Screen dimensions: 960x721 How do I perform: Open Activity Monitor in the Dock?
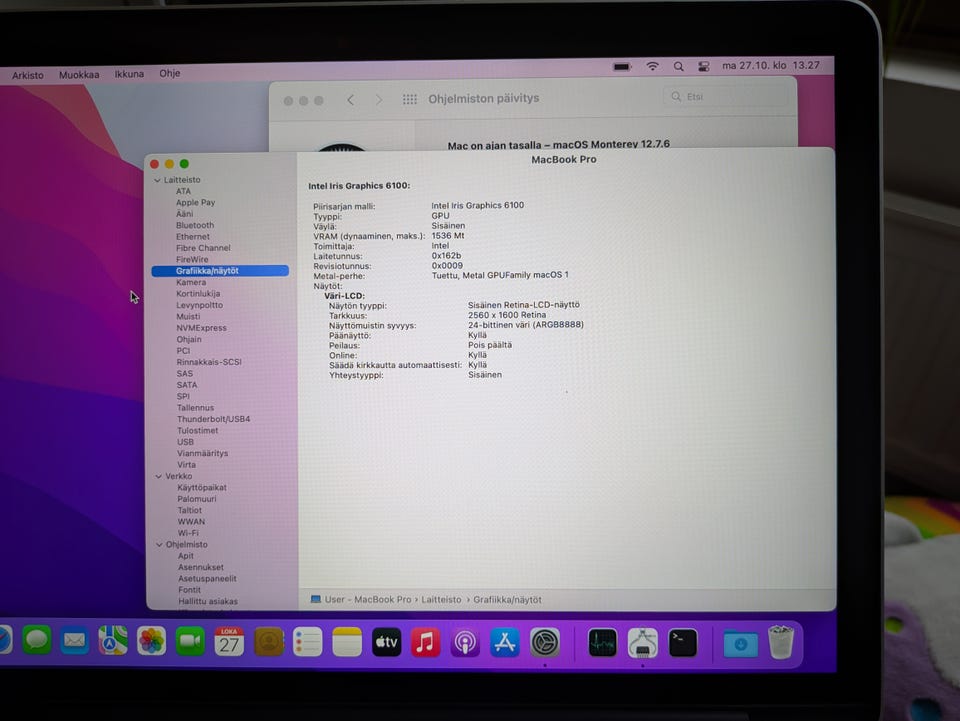coord(602,643)
